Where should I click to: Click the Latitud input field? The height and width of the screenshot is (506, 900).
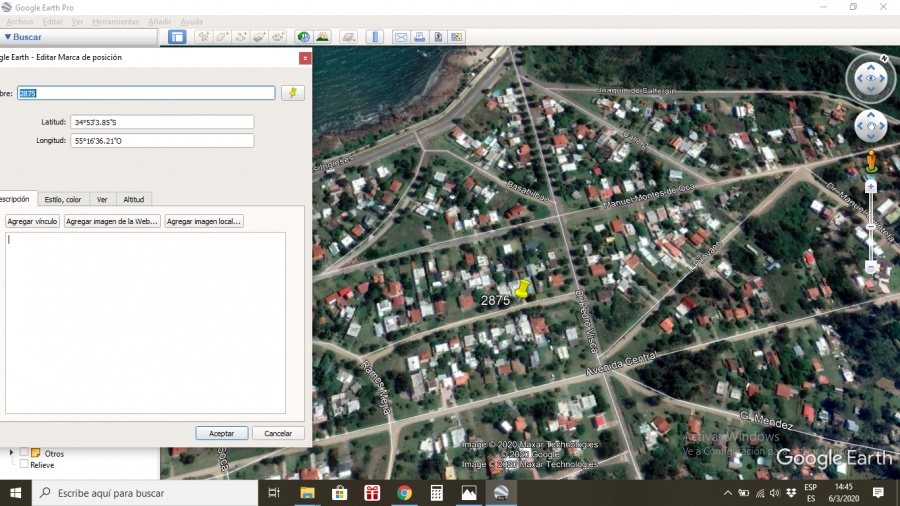coord(162,122)
